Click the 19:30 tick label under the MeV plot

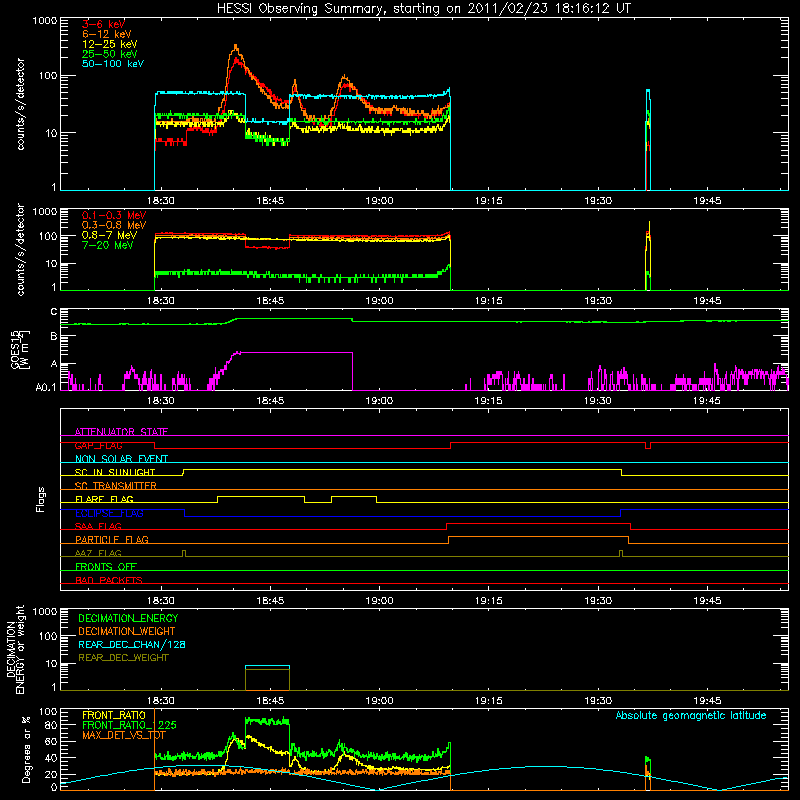(x=598, y=301)
